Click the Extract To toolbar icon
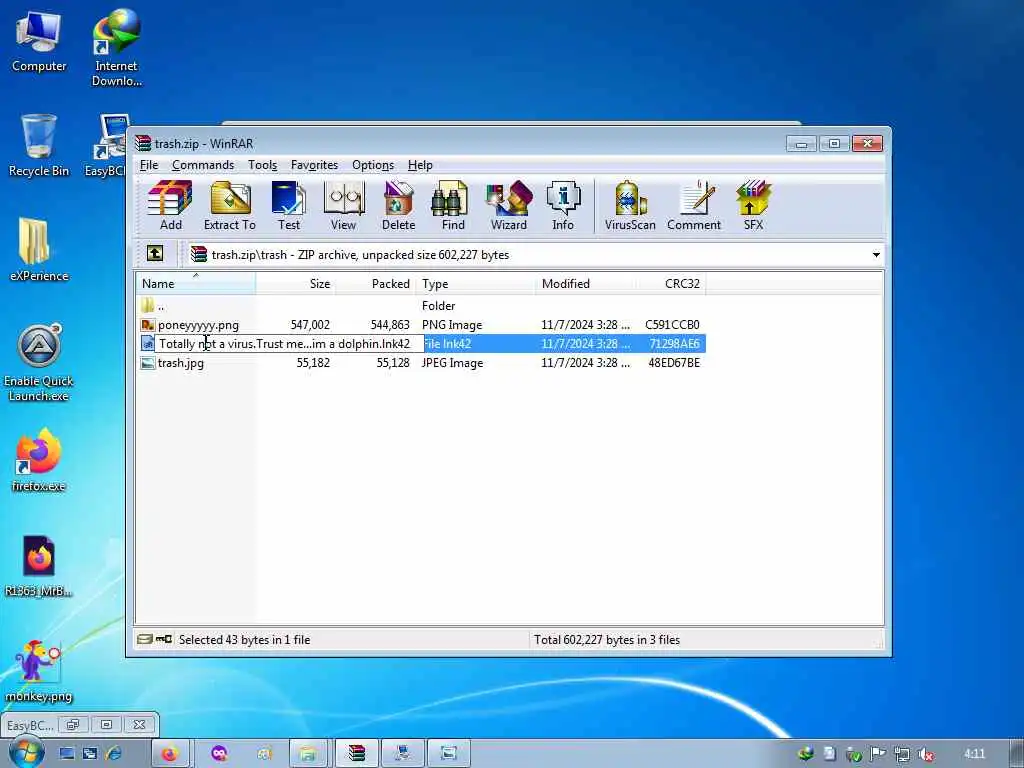The height and width of the screenshot is (768, 1024). [230, 206]
